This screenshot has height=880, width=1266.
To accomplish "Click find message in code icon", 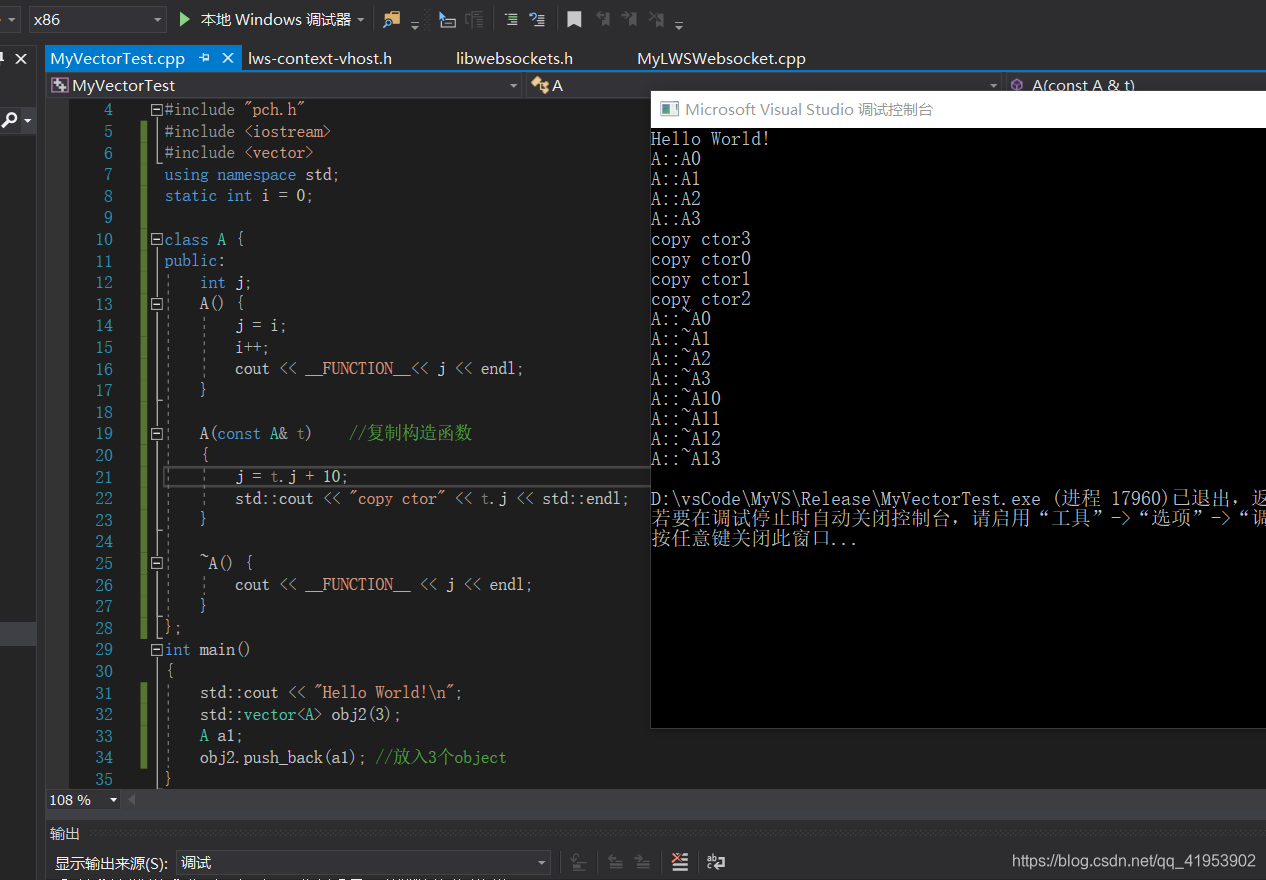I will (x=578, y=861).
